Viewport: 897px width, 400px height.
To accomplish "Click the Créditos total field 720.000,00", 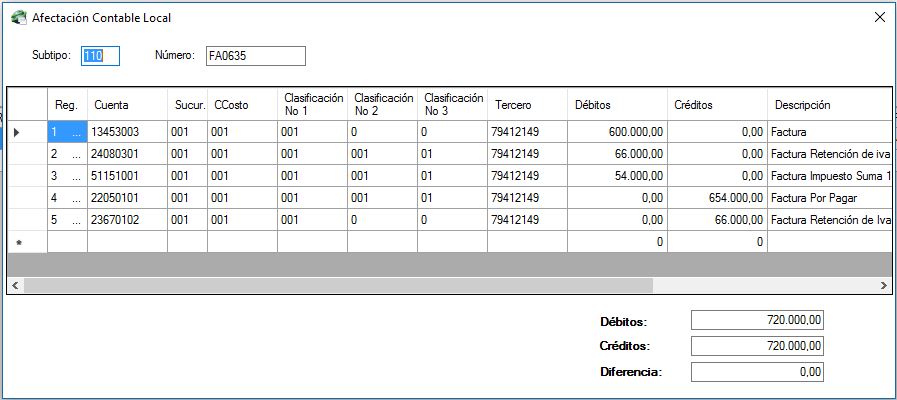I will point(757,346).
